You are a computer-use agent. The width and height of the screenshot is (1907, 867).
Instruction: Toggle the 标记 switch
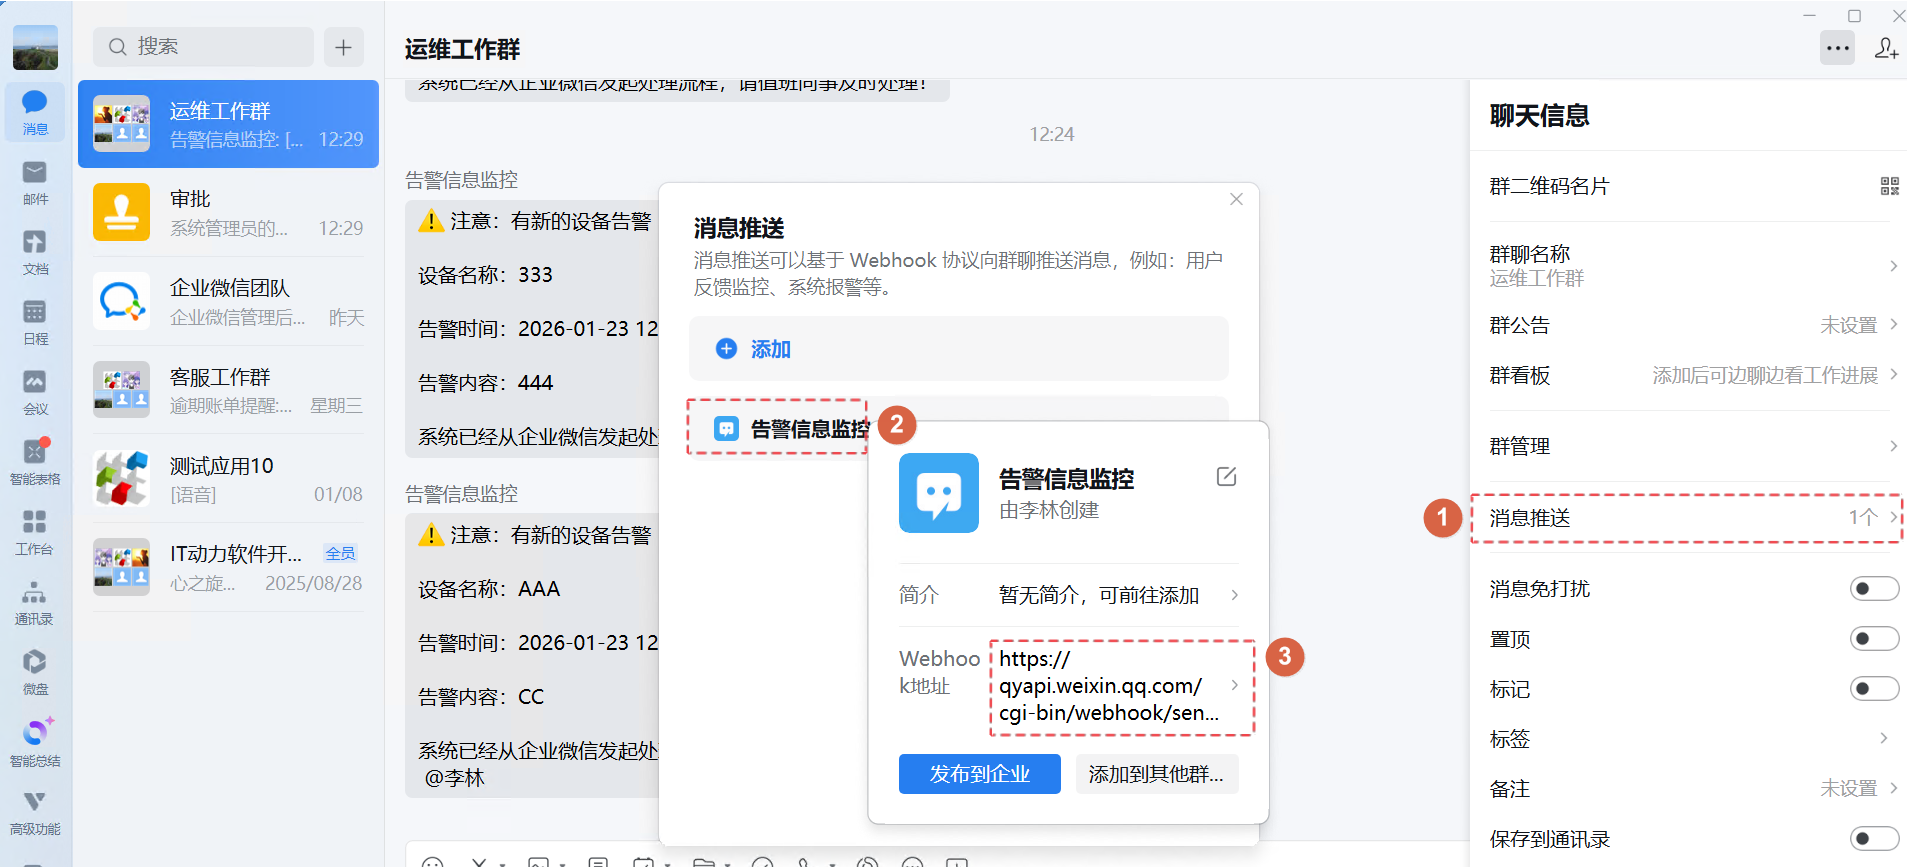tap(1874, 689)
